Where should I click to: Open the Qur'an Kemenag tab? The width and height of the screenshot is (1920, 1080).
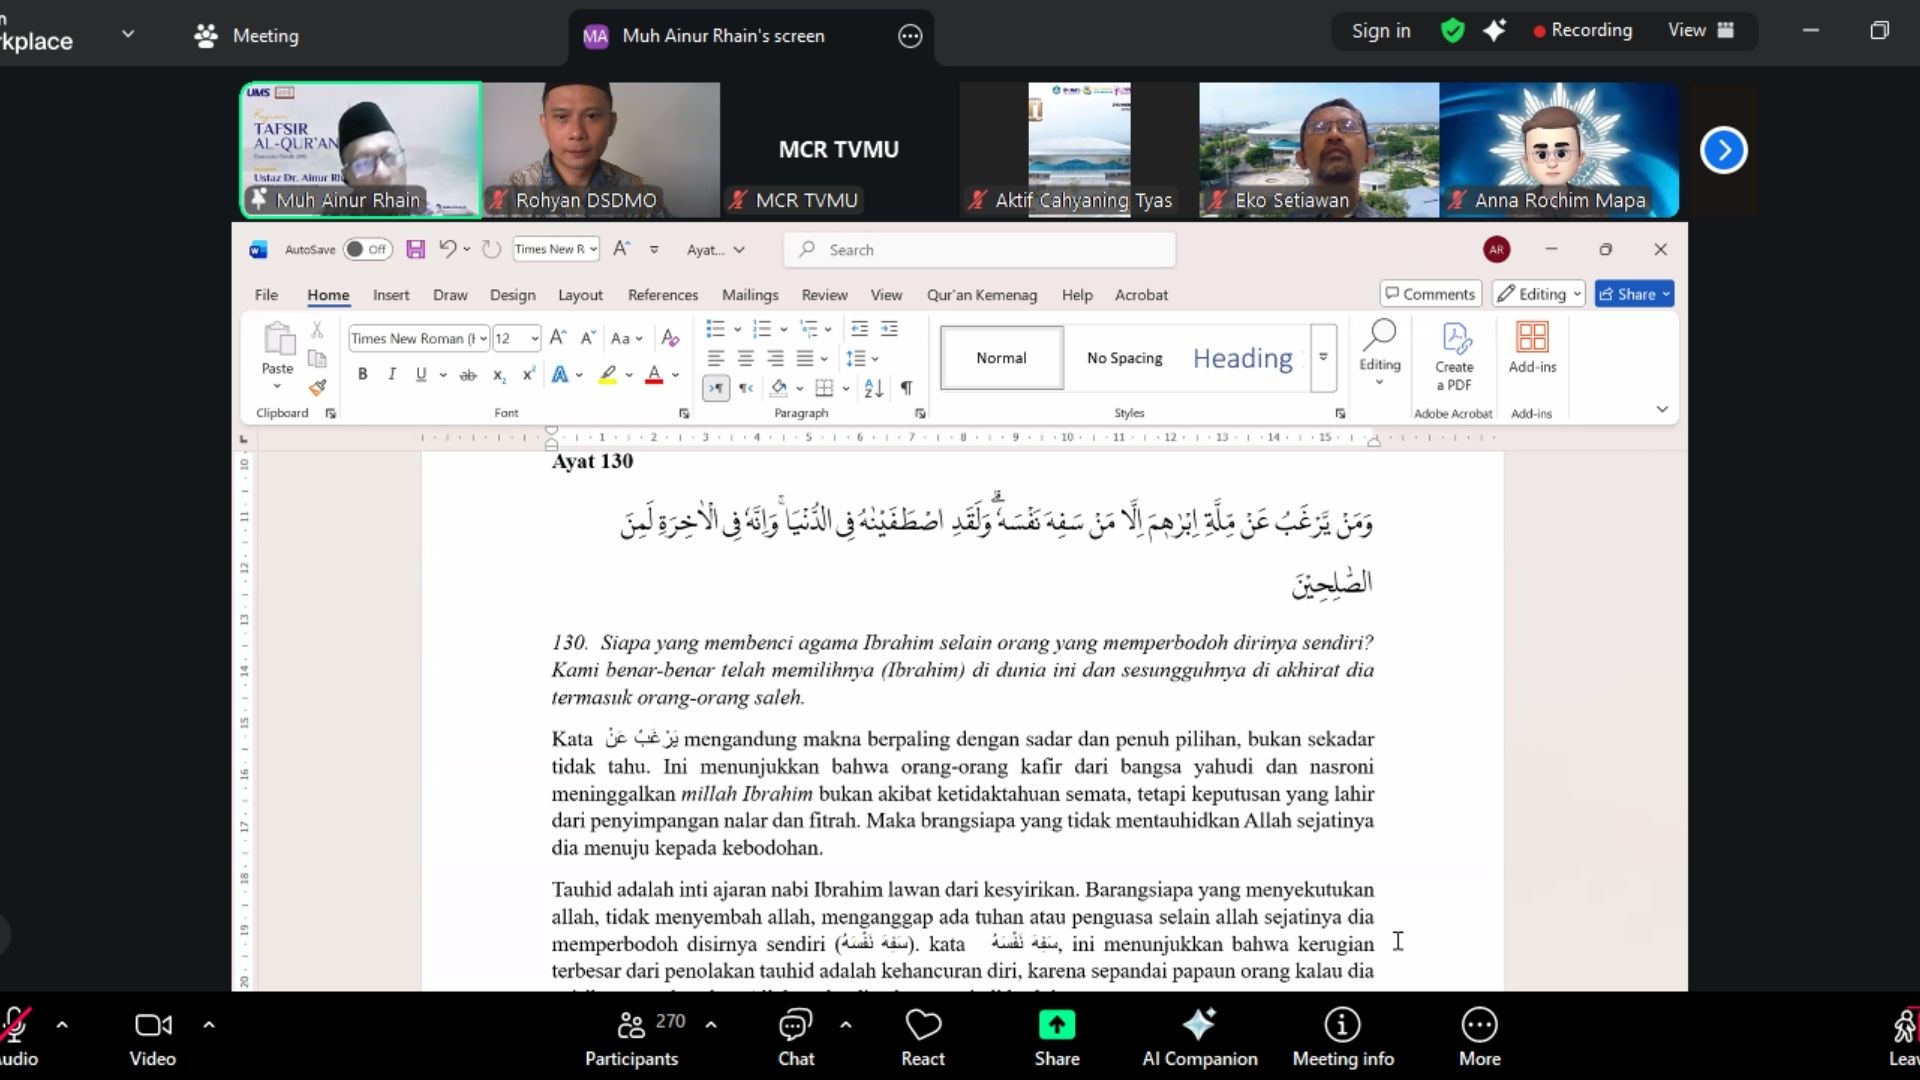pyautogui.click(x=982, y=295)
